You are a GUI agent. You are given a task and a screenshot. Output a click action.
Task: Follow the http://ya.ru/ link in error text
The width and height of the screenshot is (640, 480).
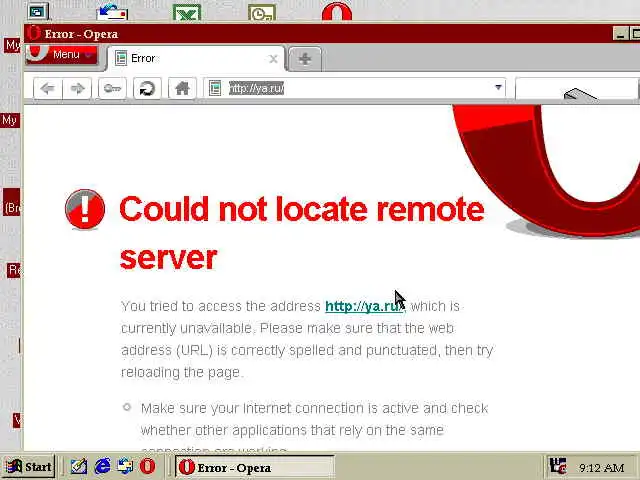click(365, 306)
